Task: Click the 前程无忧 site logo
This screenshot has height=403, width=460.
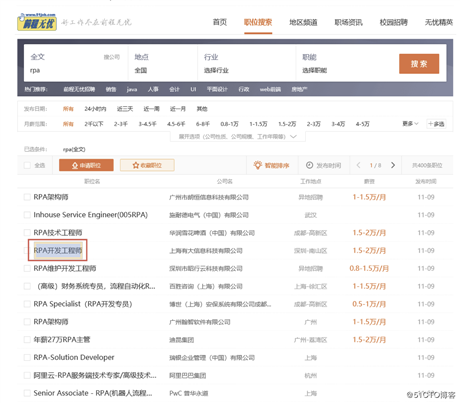Action: [37, 22]
